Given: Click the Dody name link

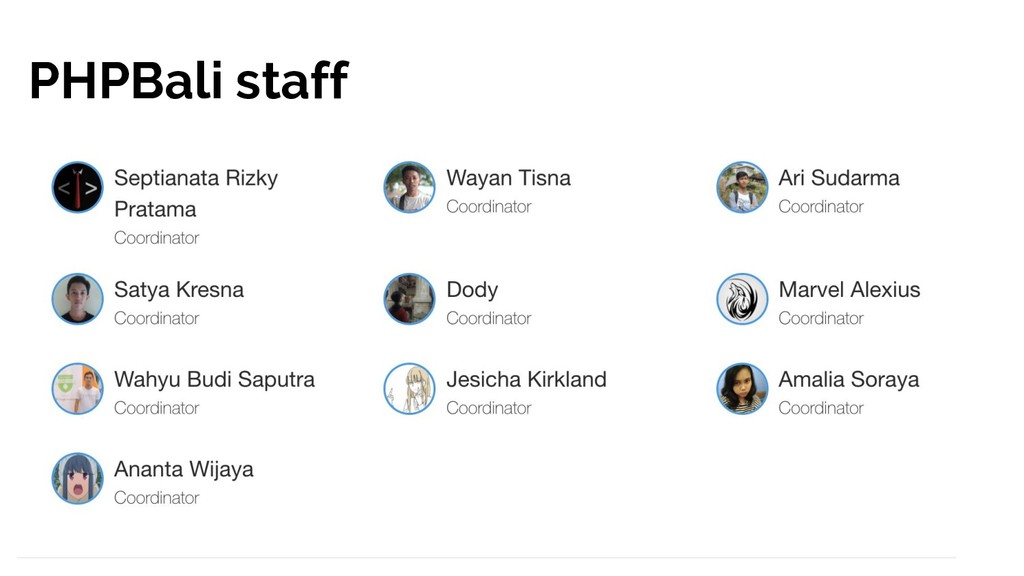Looking at the screenshot, I should (472, 289).
